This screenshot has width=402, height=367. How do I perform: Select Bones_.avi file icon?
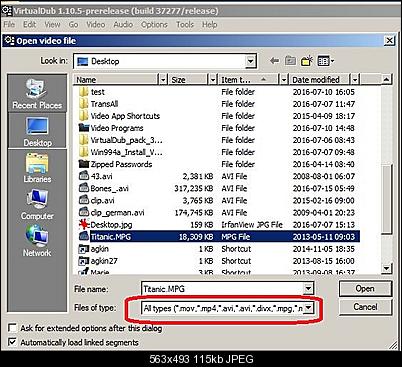[84, 188]
